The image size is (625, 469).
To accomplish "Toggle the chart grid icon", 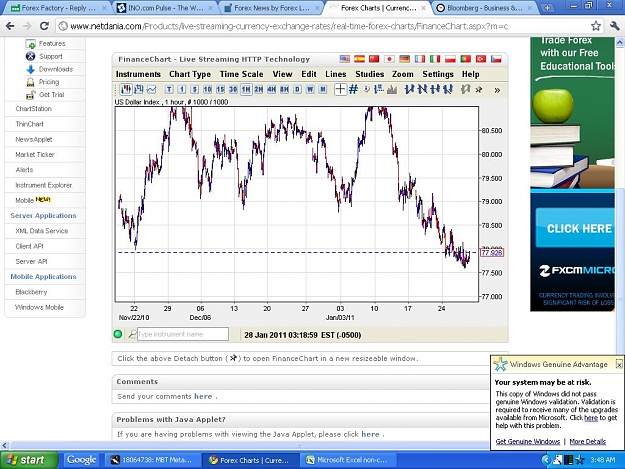I will click(353, 89).
